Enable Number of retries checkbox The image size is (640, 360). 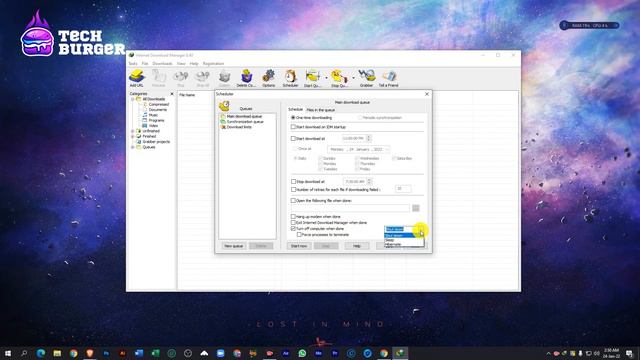[x=293, y=189]
